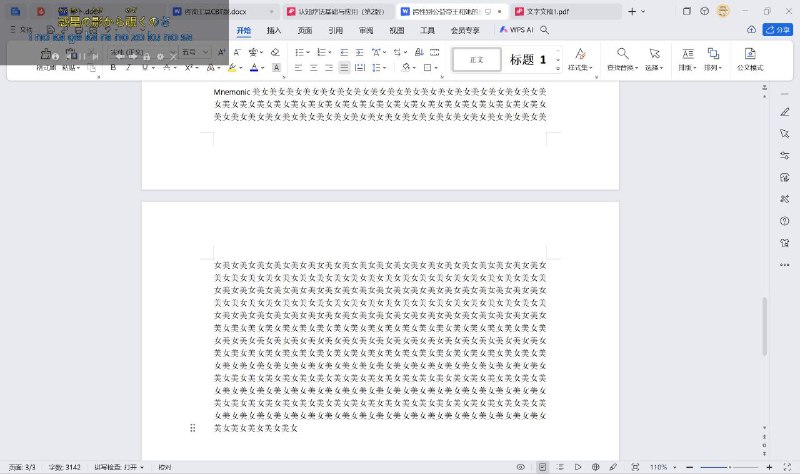Click the clear formatting eraser icon
Screen dimensions: 800x474
[275, 52]
